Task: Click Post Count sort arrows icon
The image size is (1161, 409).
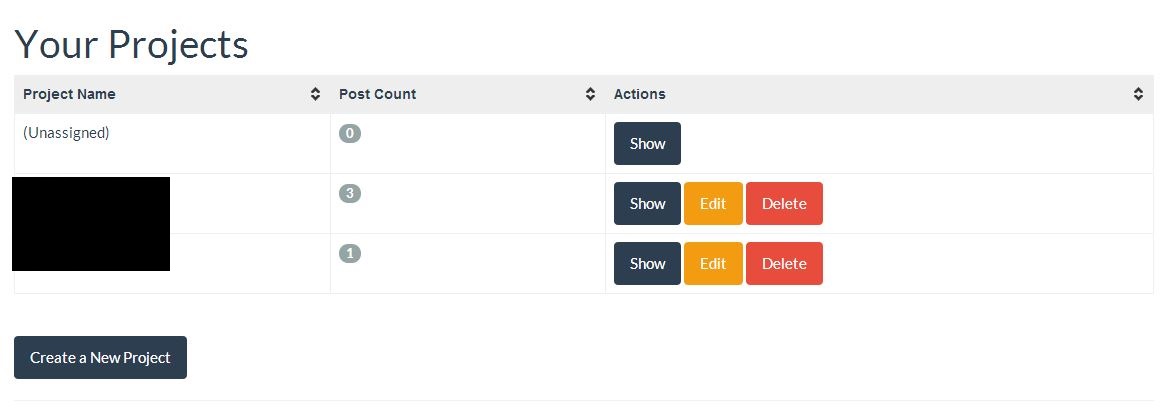Action: (590, 94)
